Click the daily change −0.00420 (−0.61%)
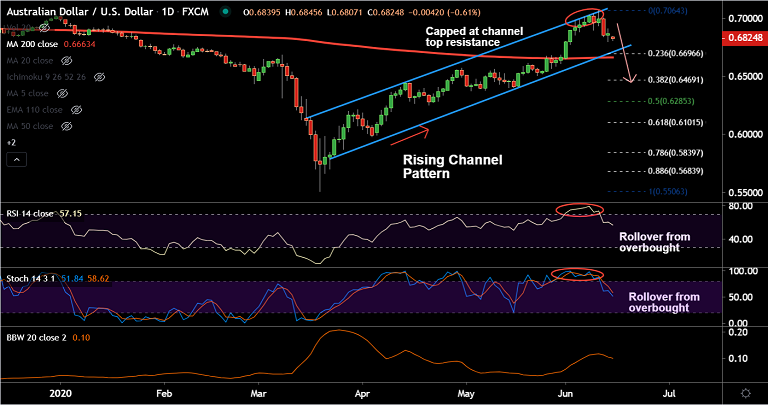768x405 pixels. pos(444,12)
